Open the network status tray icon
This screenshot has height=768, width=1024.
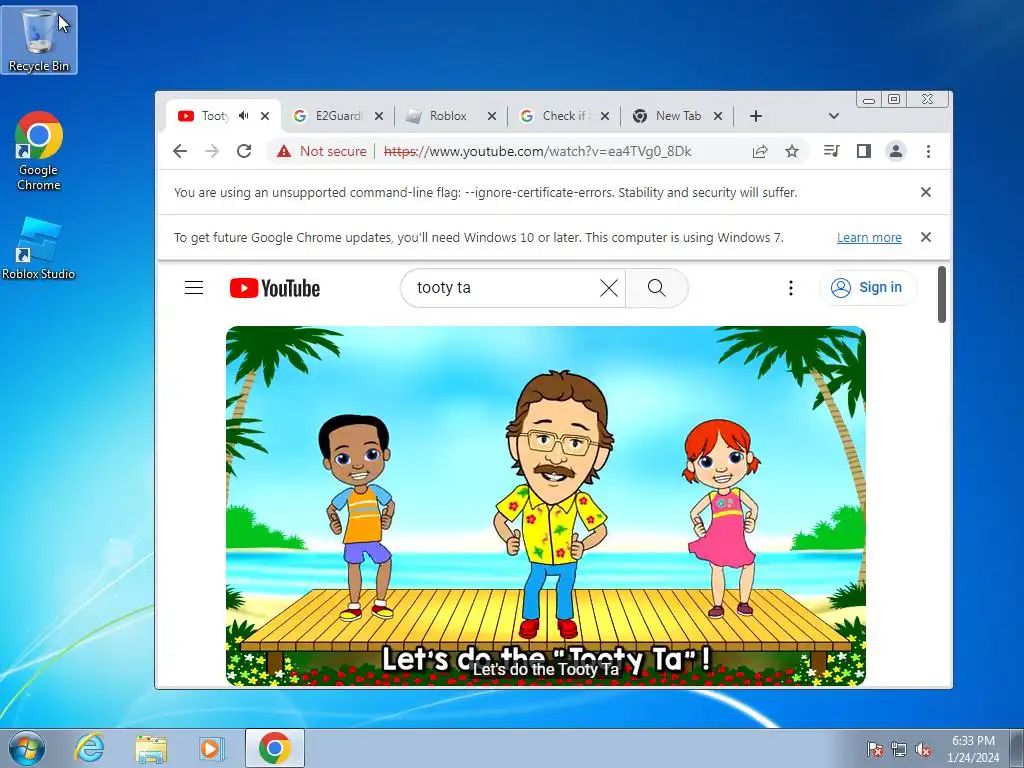pyautogui.click(x=899, y=749)
